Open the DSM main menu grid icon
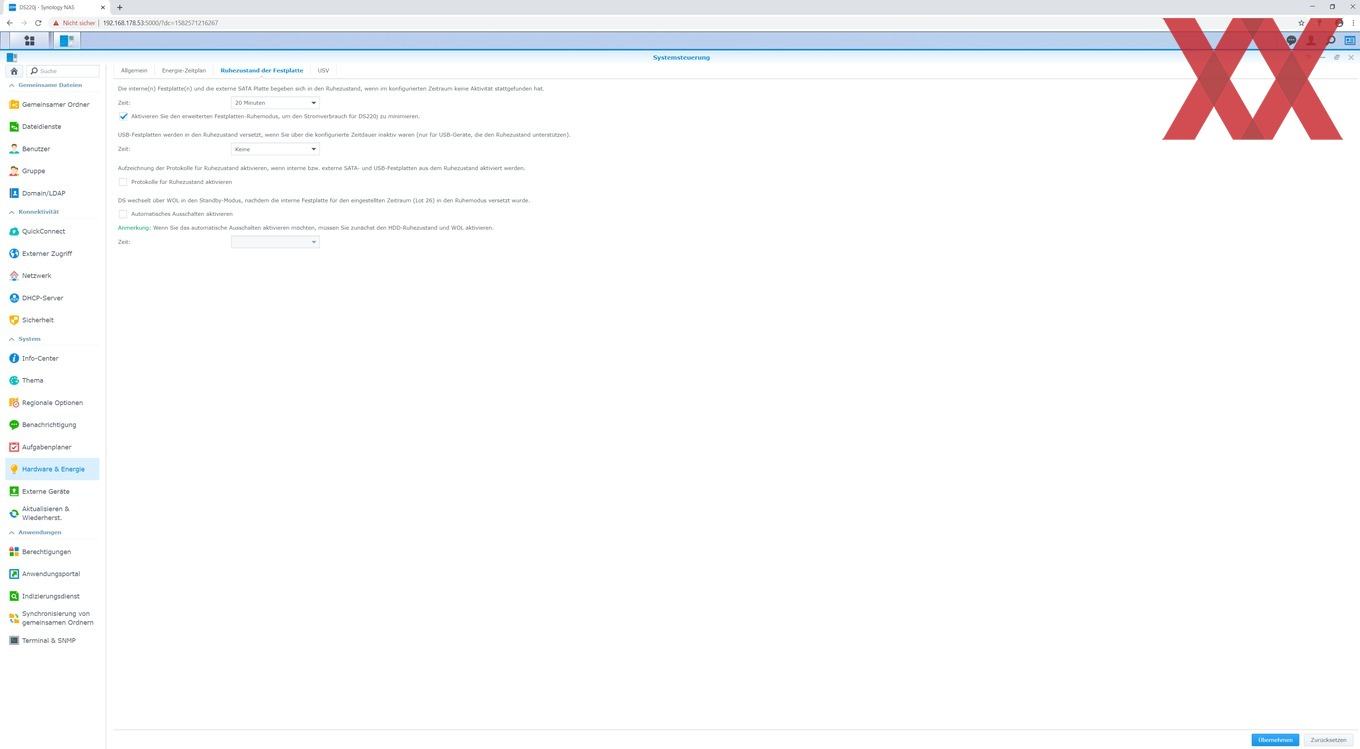The height and width of the screenshot is (749, 1360). click(x=29, y=41)
